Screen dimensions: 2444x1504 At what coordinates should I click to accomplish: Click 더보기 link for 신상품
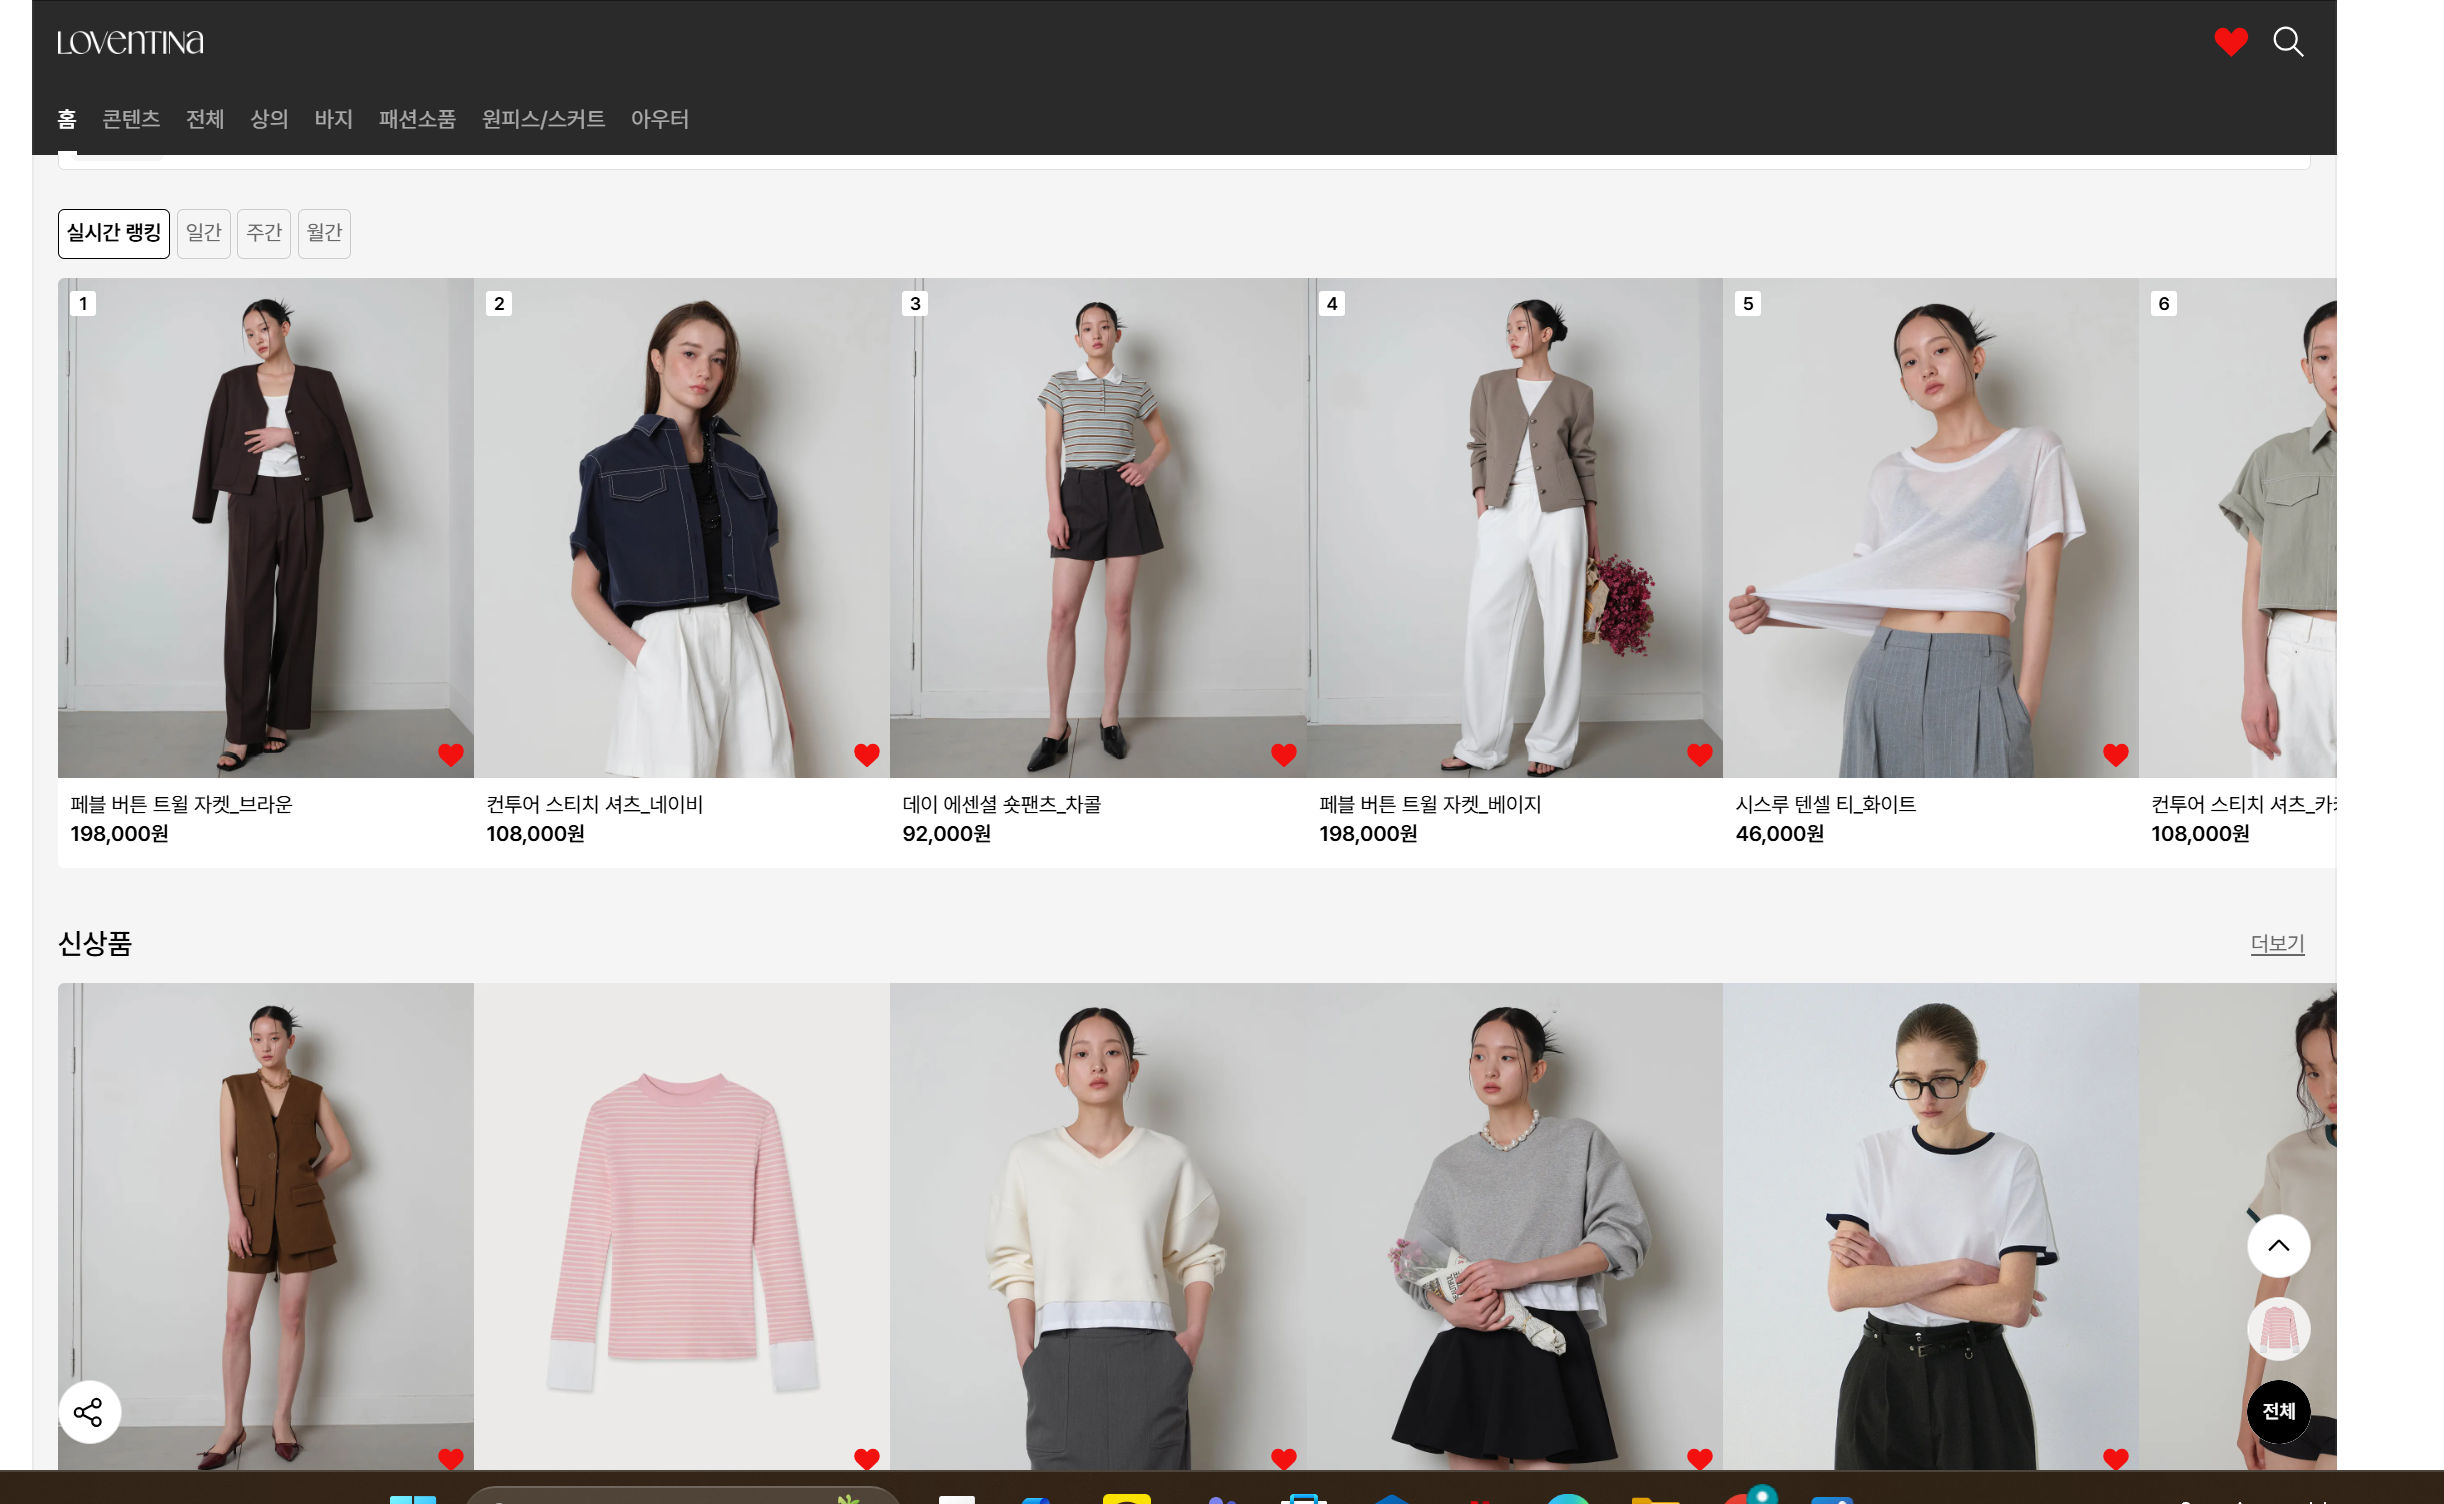[x=2277, y=943]
